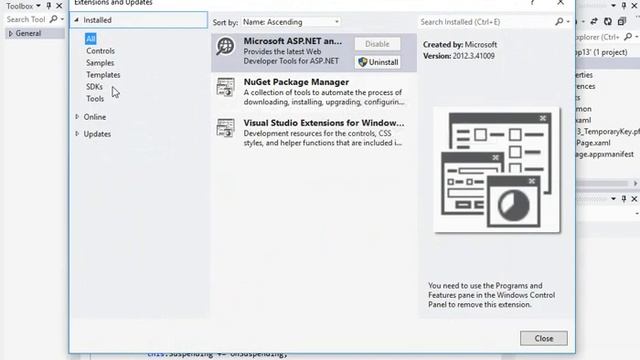The width and height of the screenshot is (640, 360).
Task: Collapse the Installed category
Action: pos(76,20)
